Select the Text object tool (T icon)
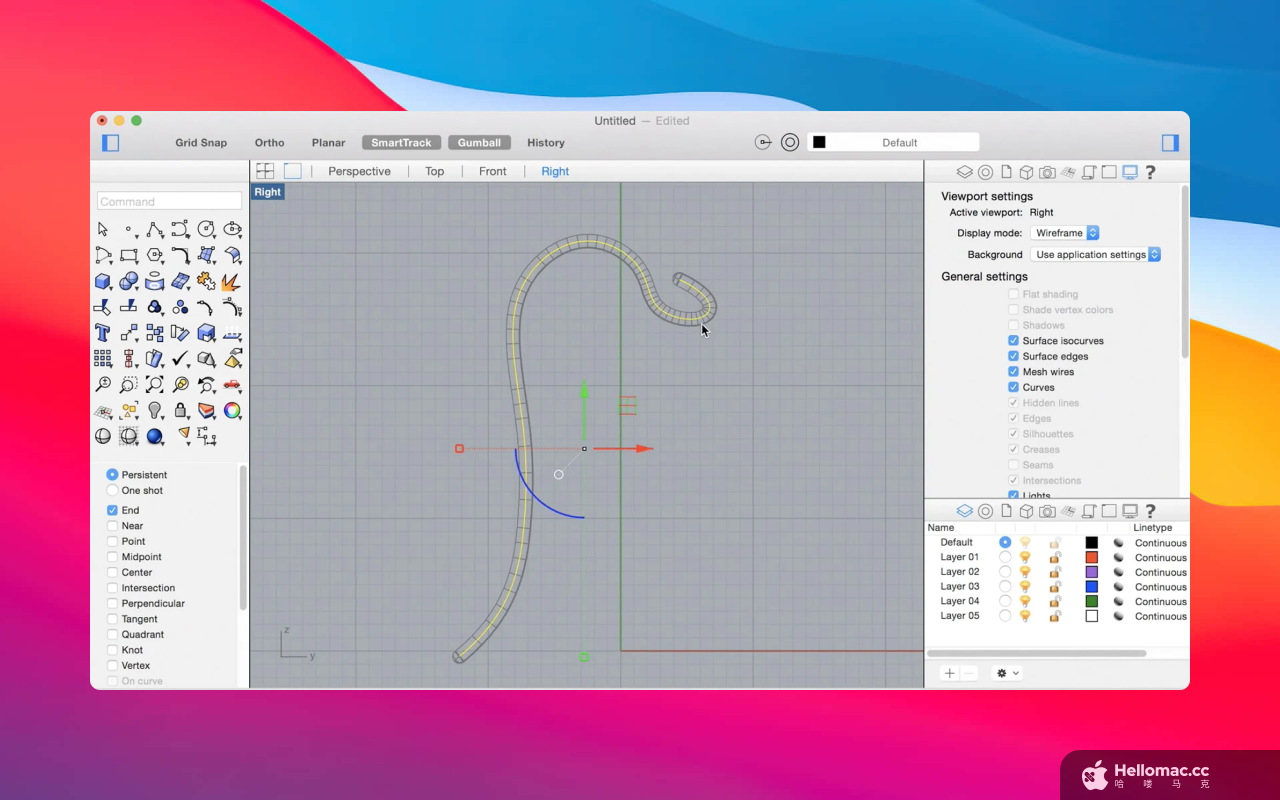Screen dimensions: 1280x800 [x=102, y=332]
